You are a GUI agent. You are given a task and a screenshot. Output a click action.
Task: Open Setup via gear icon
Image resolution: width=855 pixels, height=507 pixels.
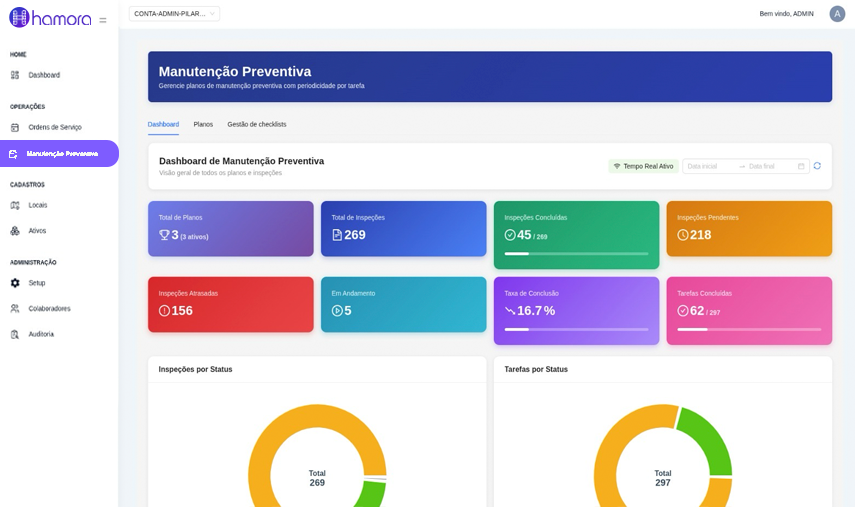15,283
